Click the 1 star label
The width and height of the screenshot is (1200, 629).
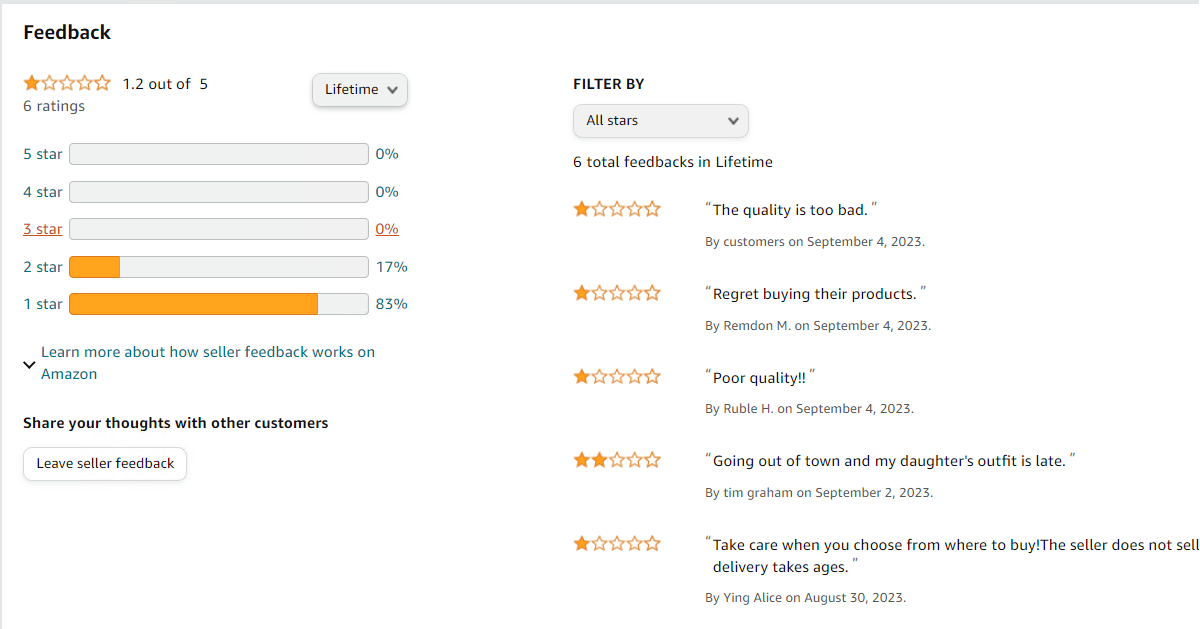43,304
